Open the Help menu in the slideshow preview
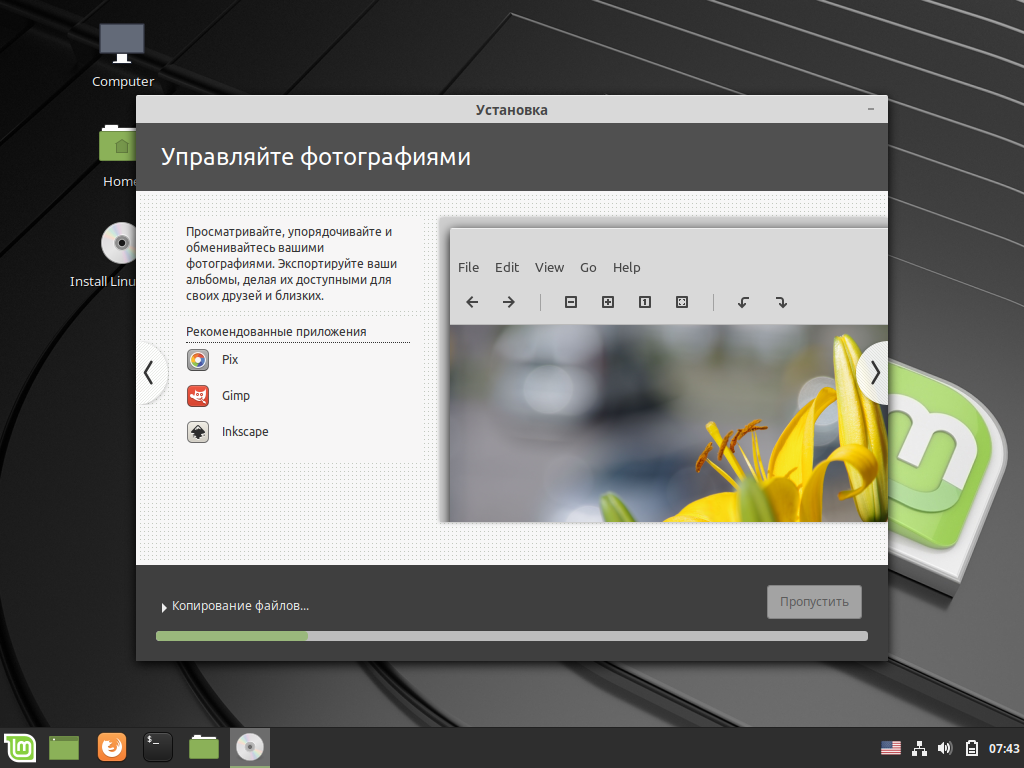Viewport: 1024px width, 768px height. point(626,267)
